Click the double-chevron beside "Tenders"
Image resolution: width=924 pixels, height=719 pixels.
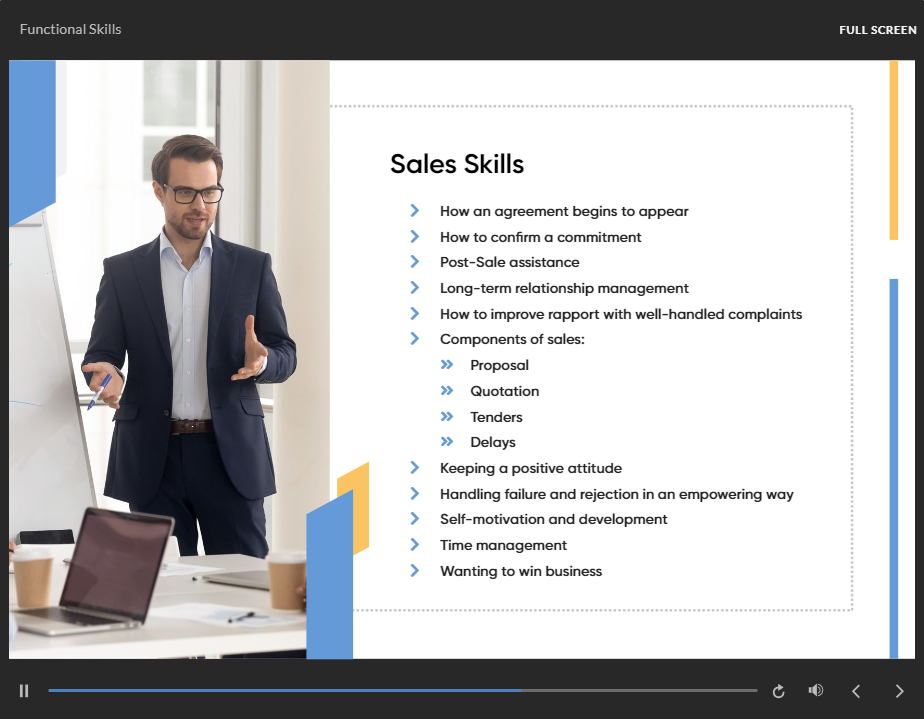[447, 416]
